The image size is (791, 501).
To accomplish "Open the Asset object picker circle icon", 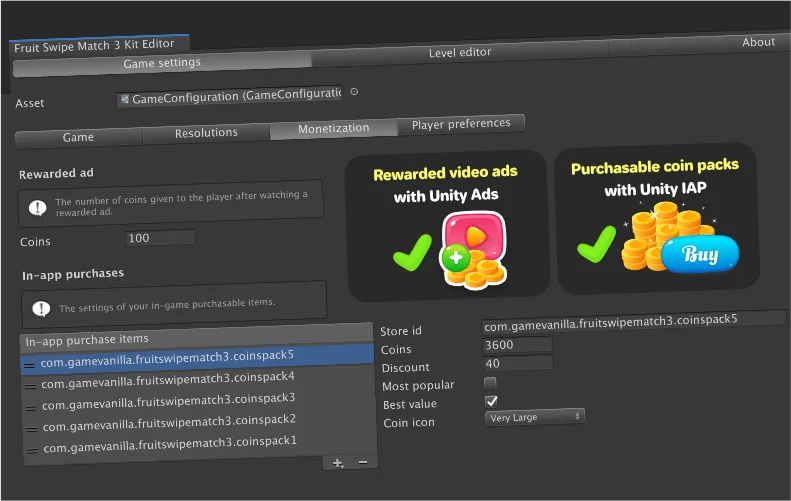I will [354, 91].
